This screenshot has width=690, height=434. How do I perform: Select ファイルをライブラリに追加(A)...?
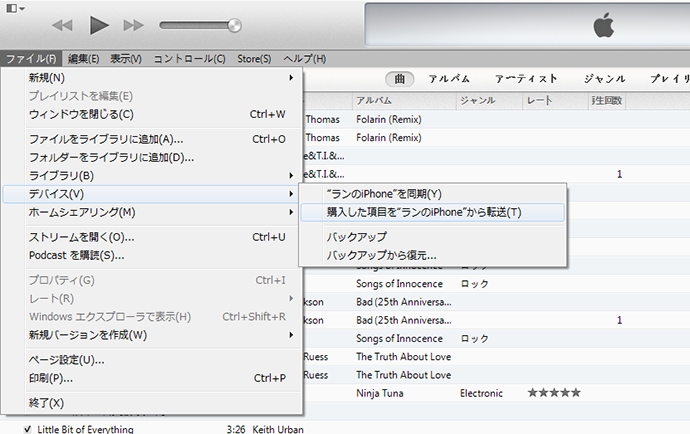tap(152, 140)
